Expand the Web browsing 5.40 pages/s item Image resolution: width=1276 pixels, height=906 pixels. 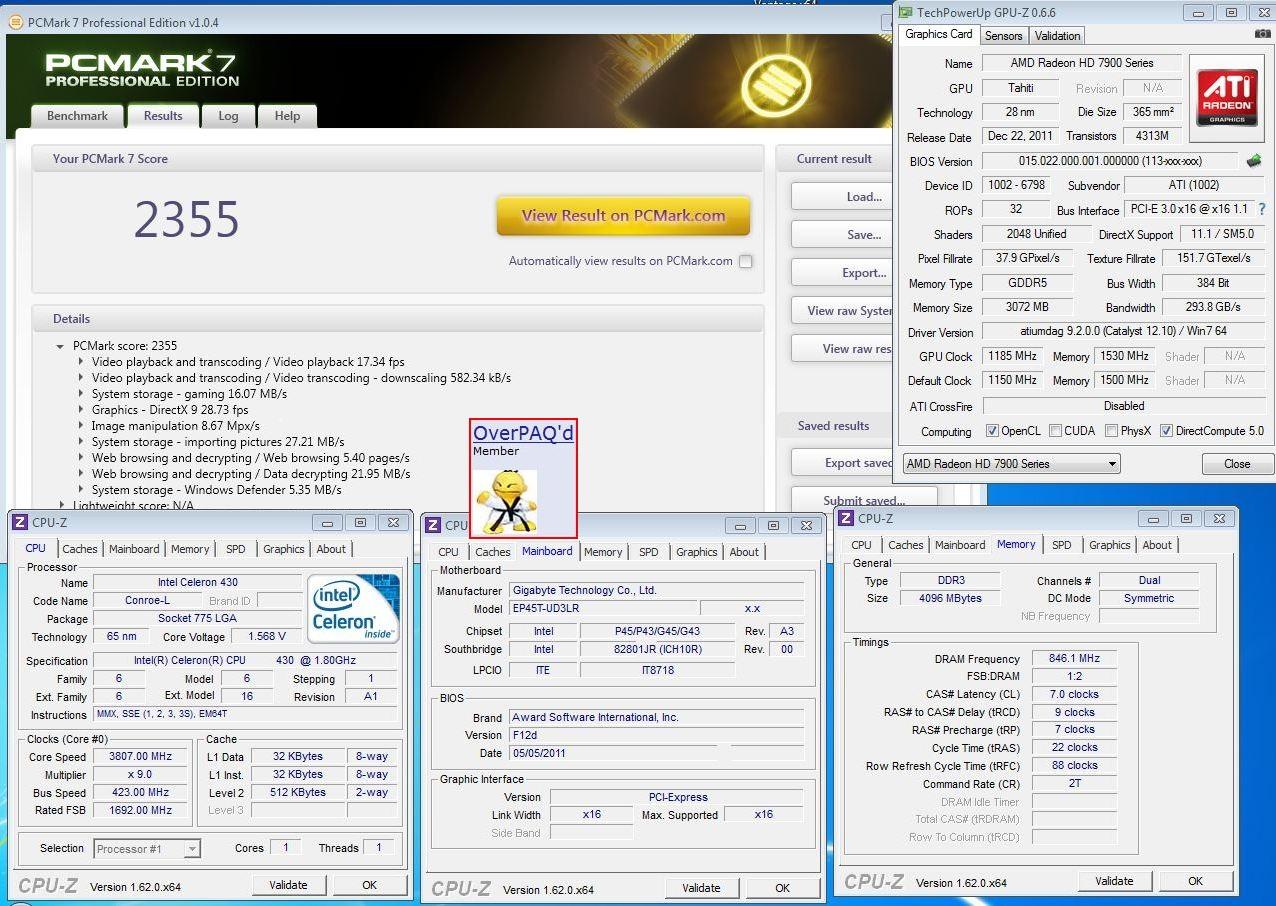82,458
